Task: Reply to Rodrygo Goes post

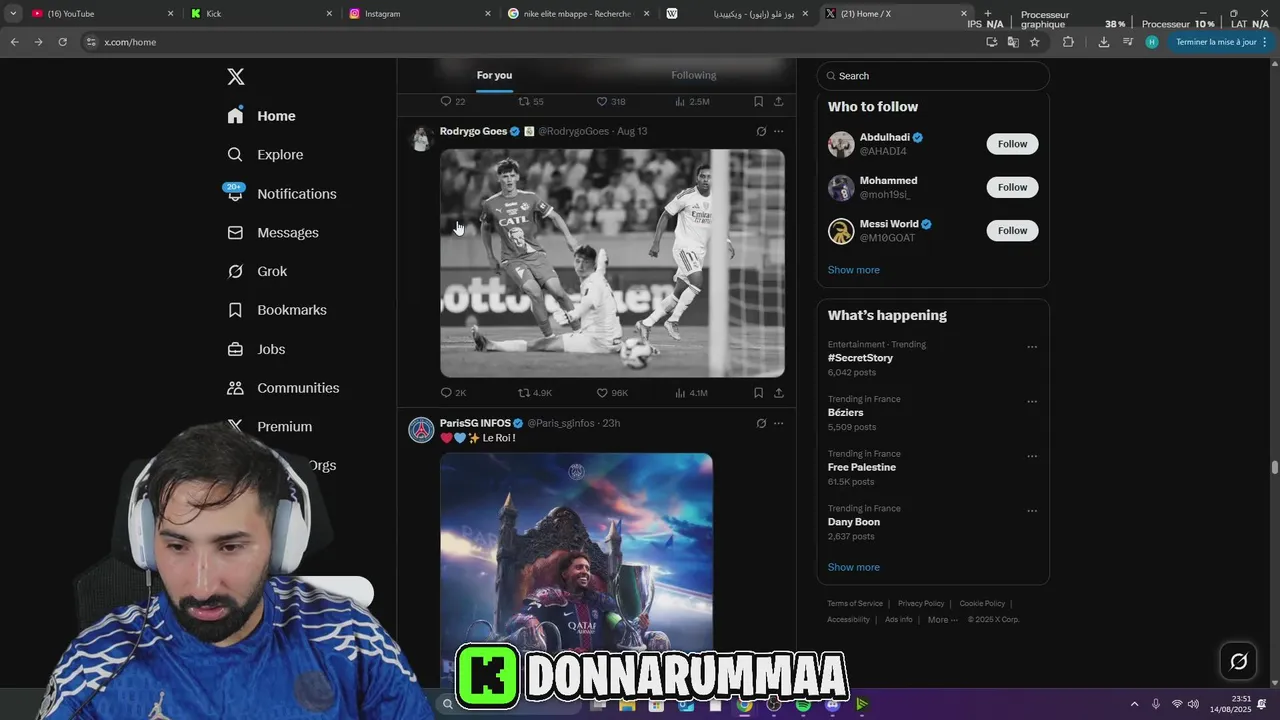Action: pyautogui.click(x=453, y=393)
